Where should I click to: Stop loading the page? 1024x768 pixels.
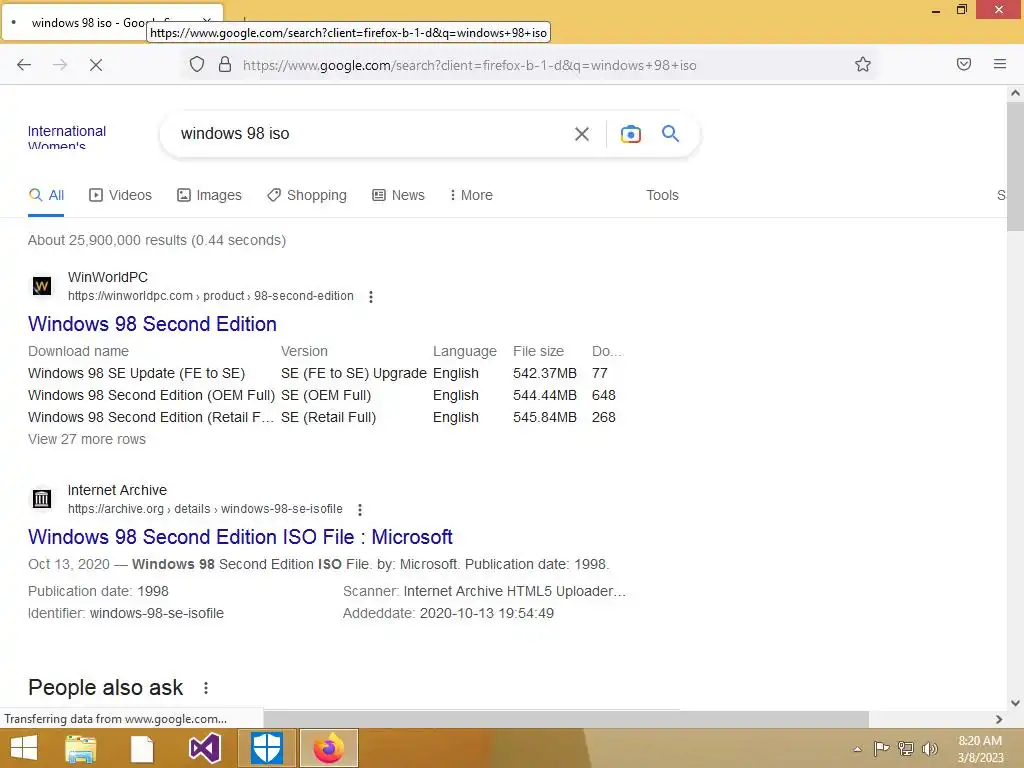[x=96, y=65]
